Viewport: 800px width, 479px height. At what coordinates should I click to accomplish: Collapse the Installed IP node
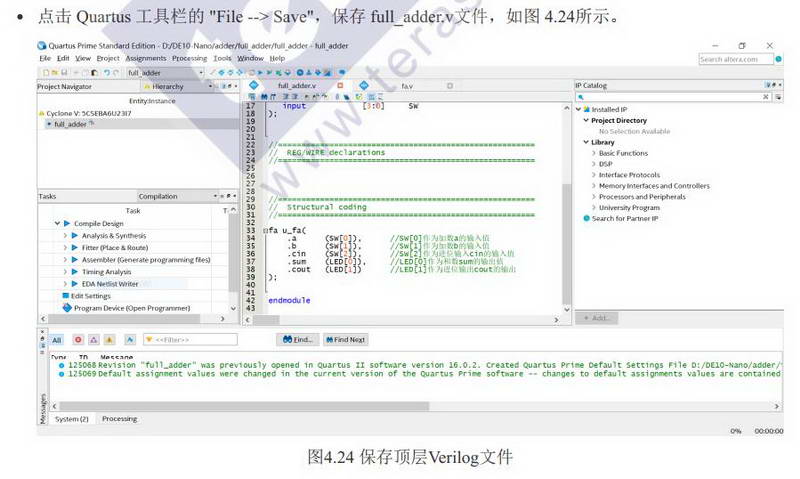(579, 109)
